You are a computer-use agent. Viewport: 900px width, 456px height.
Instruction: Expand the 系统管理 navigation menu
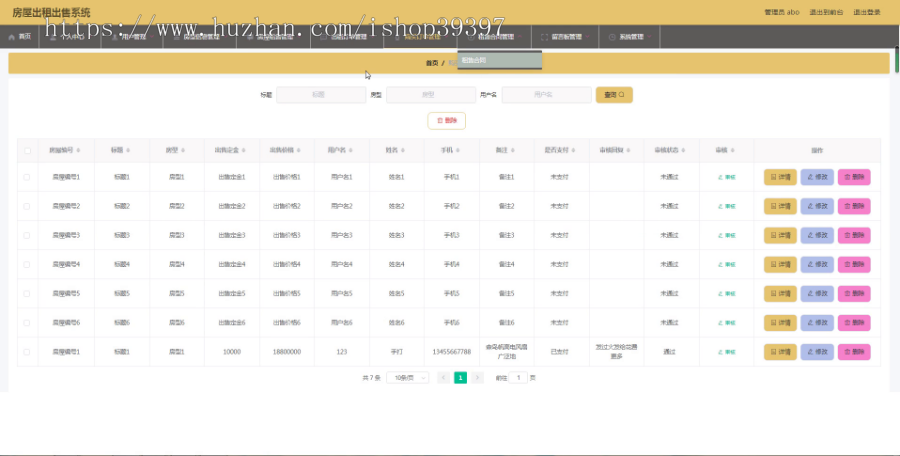[x=629, y=37]
